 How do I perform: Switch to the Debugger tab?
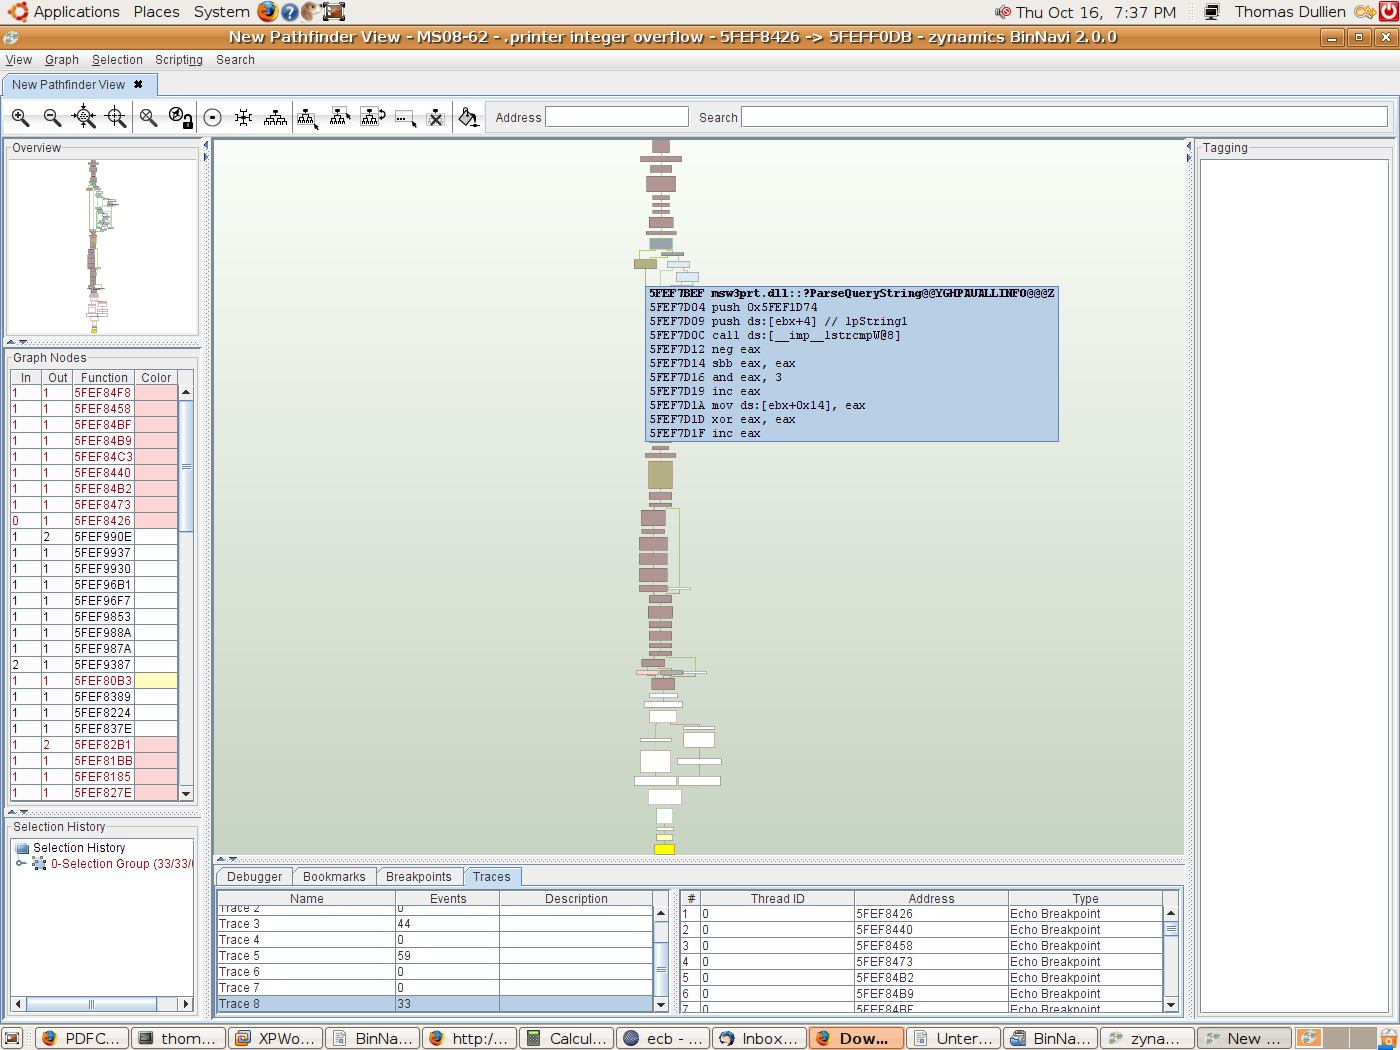(255, 877)
